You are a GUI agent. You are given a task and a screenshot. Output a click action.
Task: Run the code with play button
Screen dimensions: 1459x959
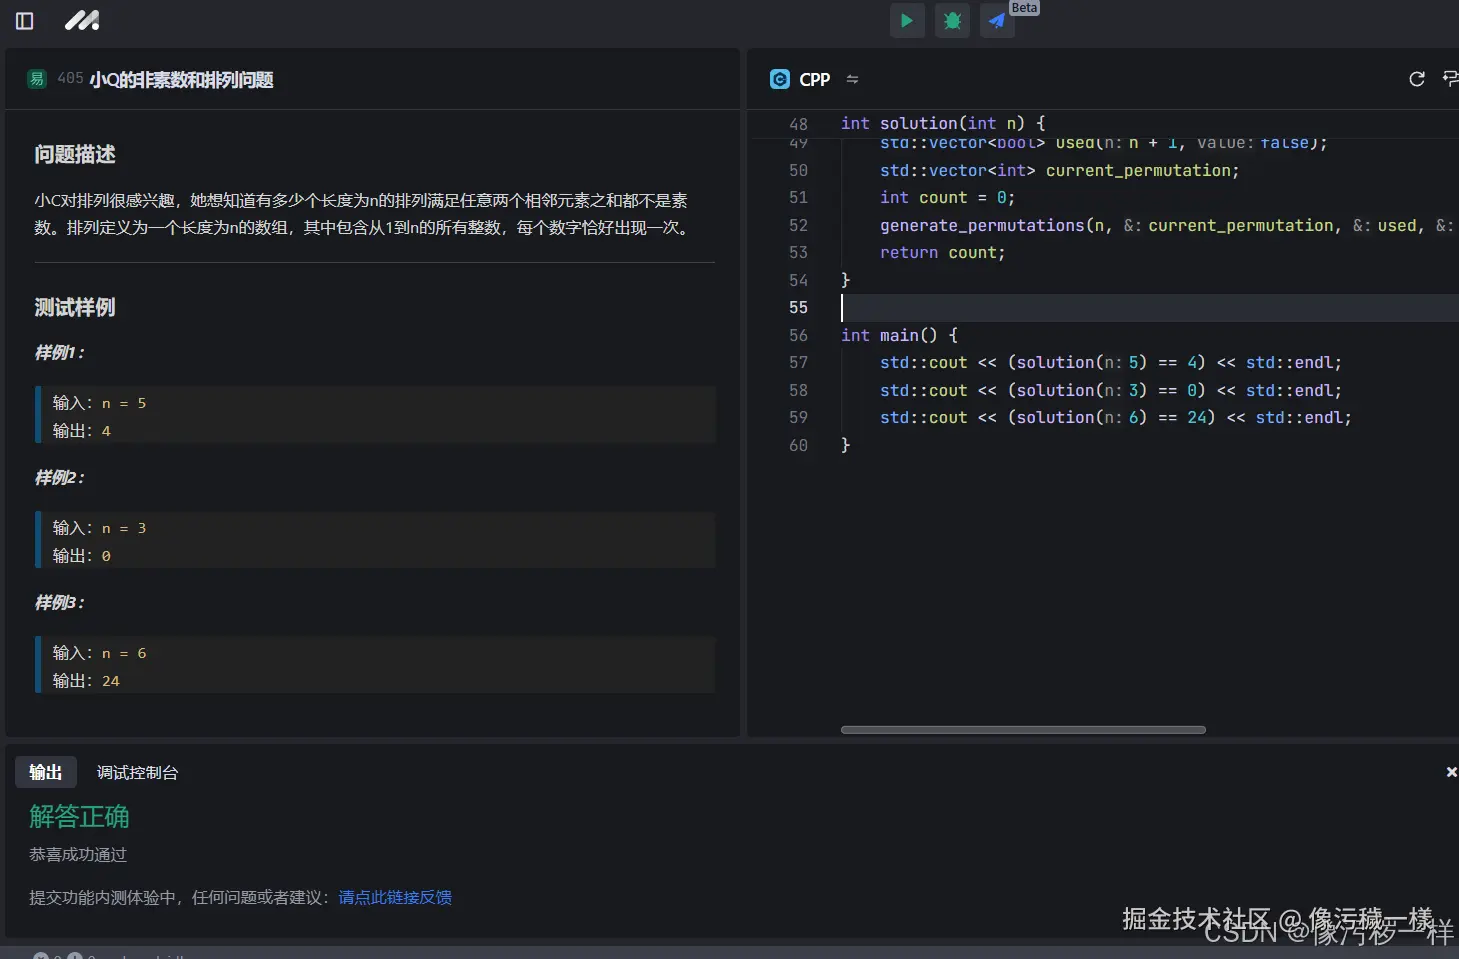(907, 20)
